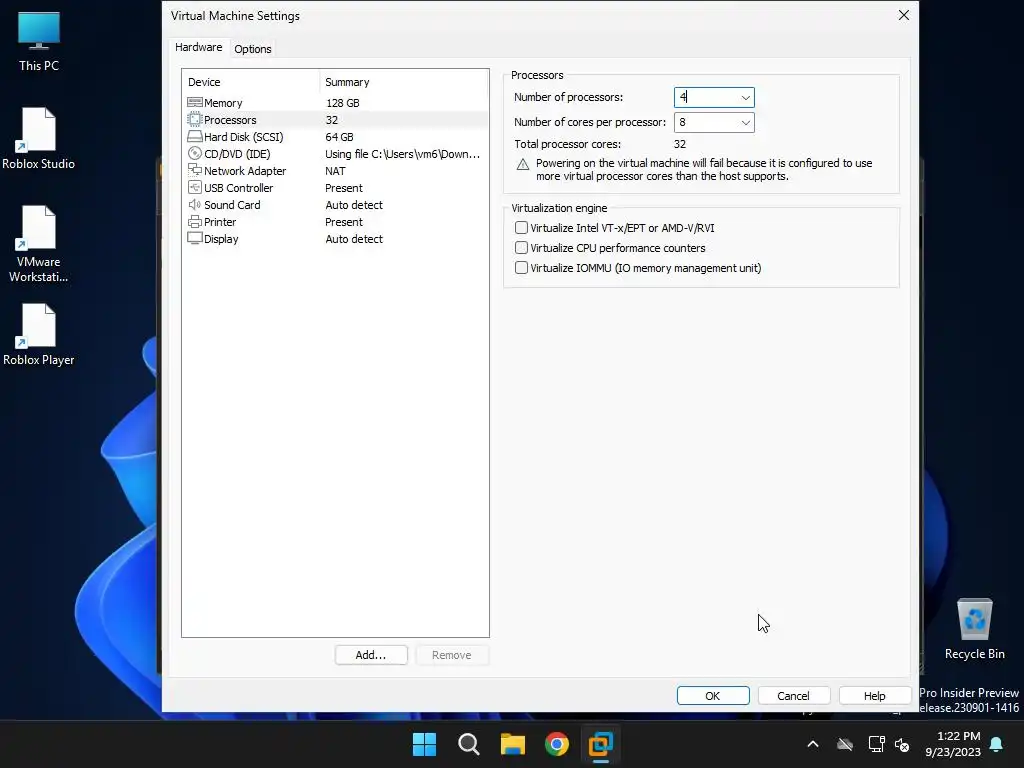This screenshot has height=768, width=1024.
Task: Enable Virtualize Intel VT-x/EPT or AMD-V/RVI
Action: (x=521, y=227)
